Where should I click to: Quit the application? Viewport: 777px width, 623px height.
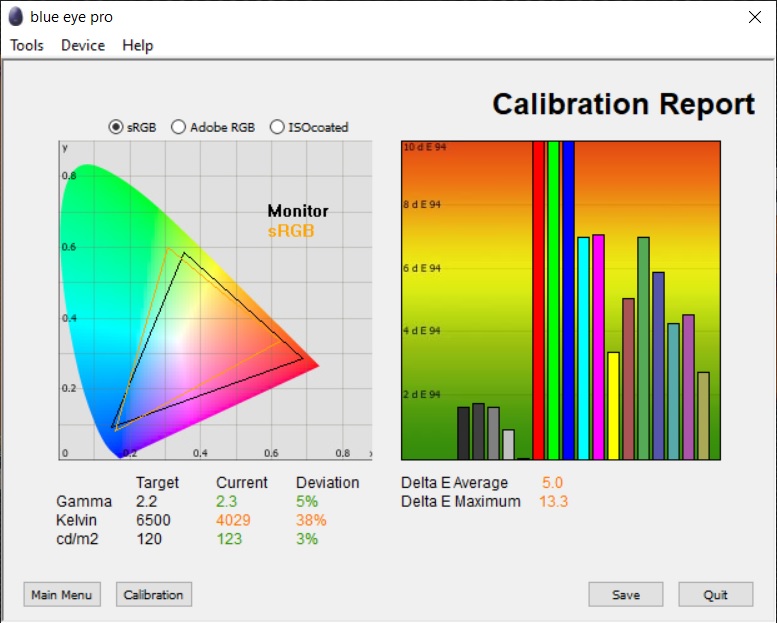[x=716, y=594]
